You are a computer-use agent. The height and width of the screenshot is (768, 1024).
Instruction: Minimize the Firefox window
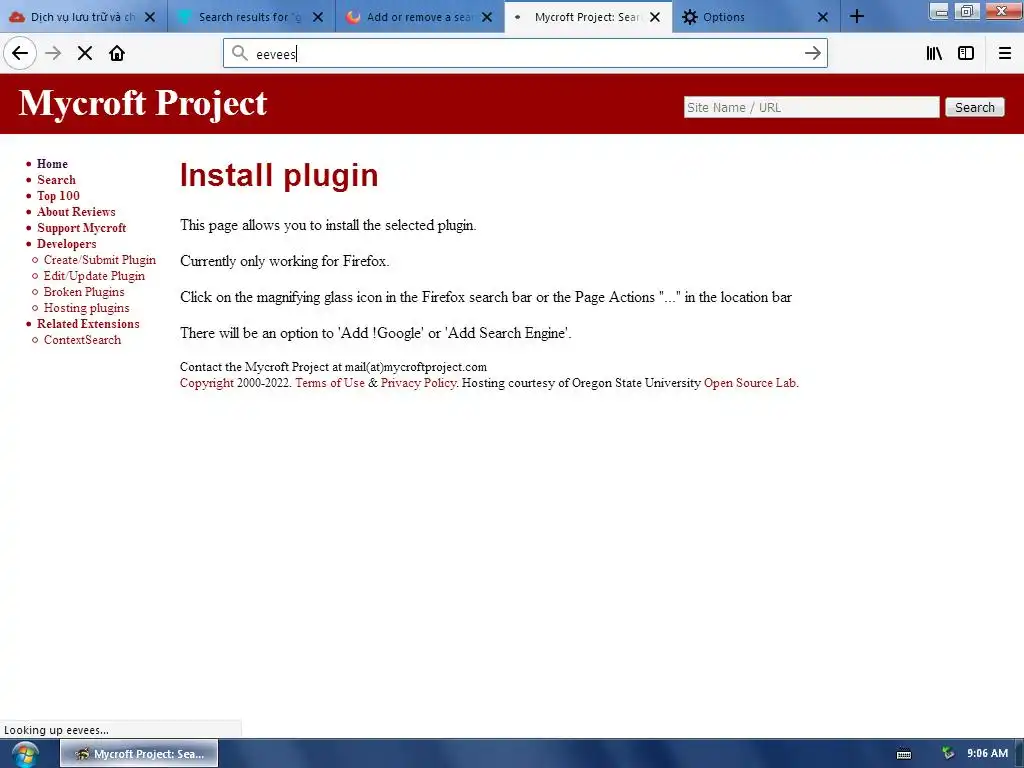(940, 11)
